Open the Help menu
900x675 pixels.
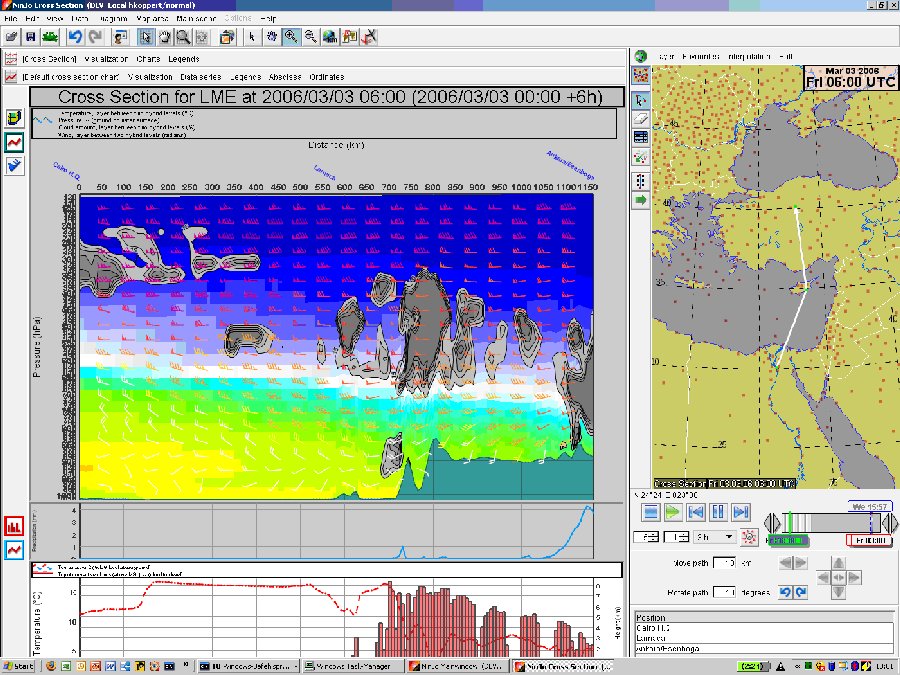[268, 19]
